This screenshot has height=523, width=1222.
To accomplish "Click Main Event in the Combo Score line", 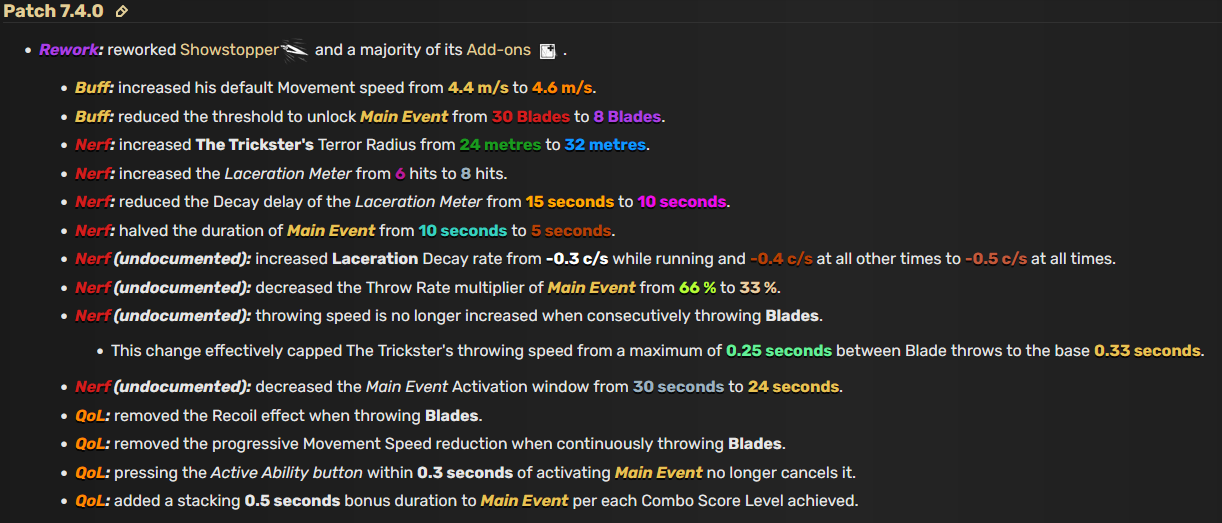I will [x=524, y=500].
